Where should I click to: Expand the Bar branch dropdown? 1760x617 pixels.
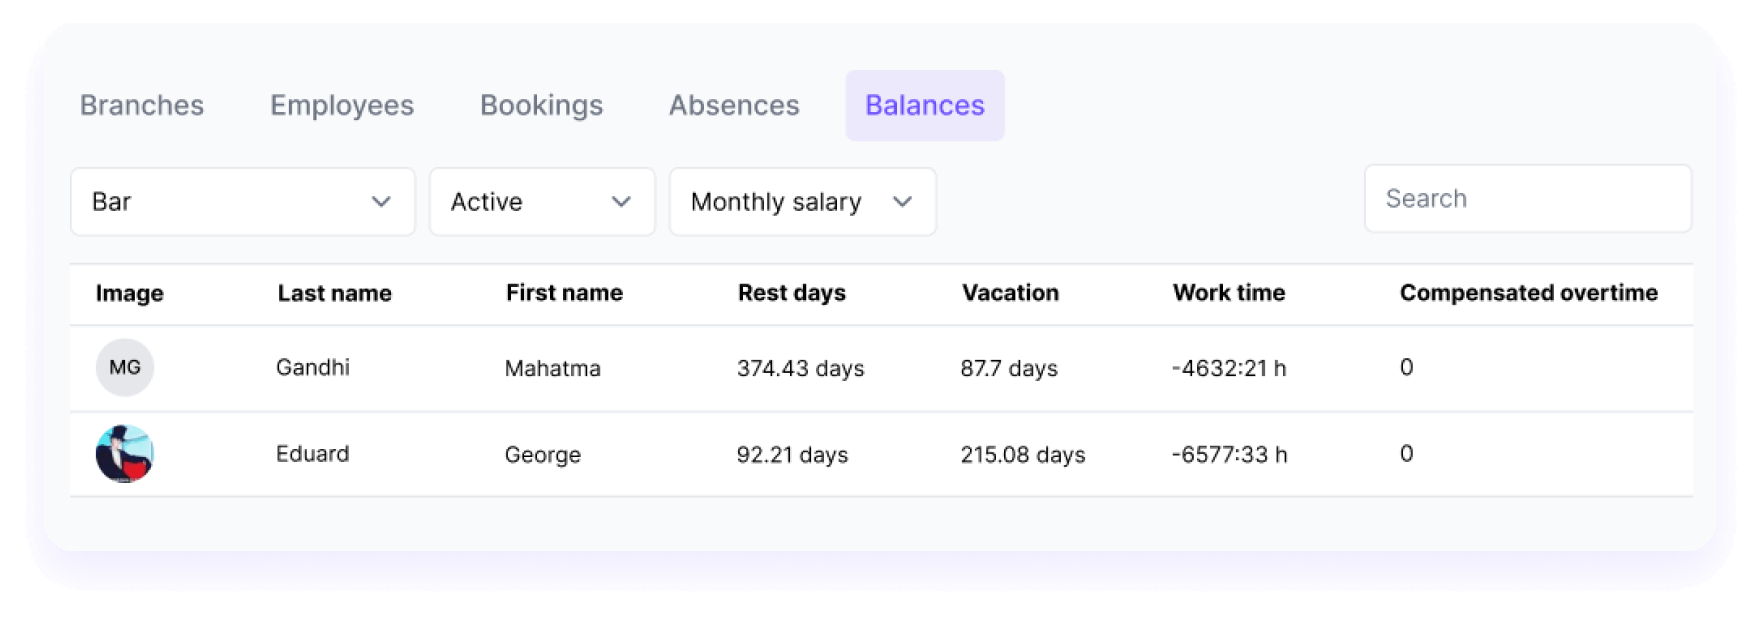(242, 202)
